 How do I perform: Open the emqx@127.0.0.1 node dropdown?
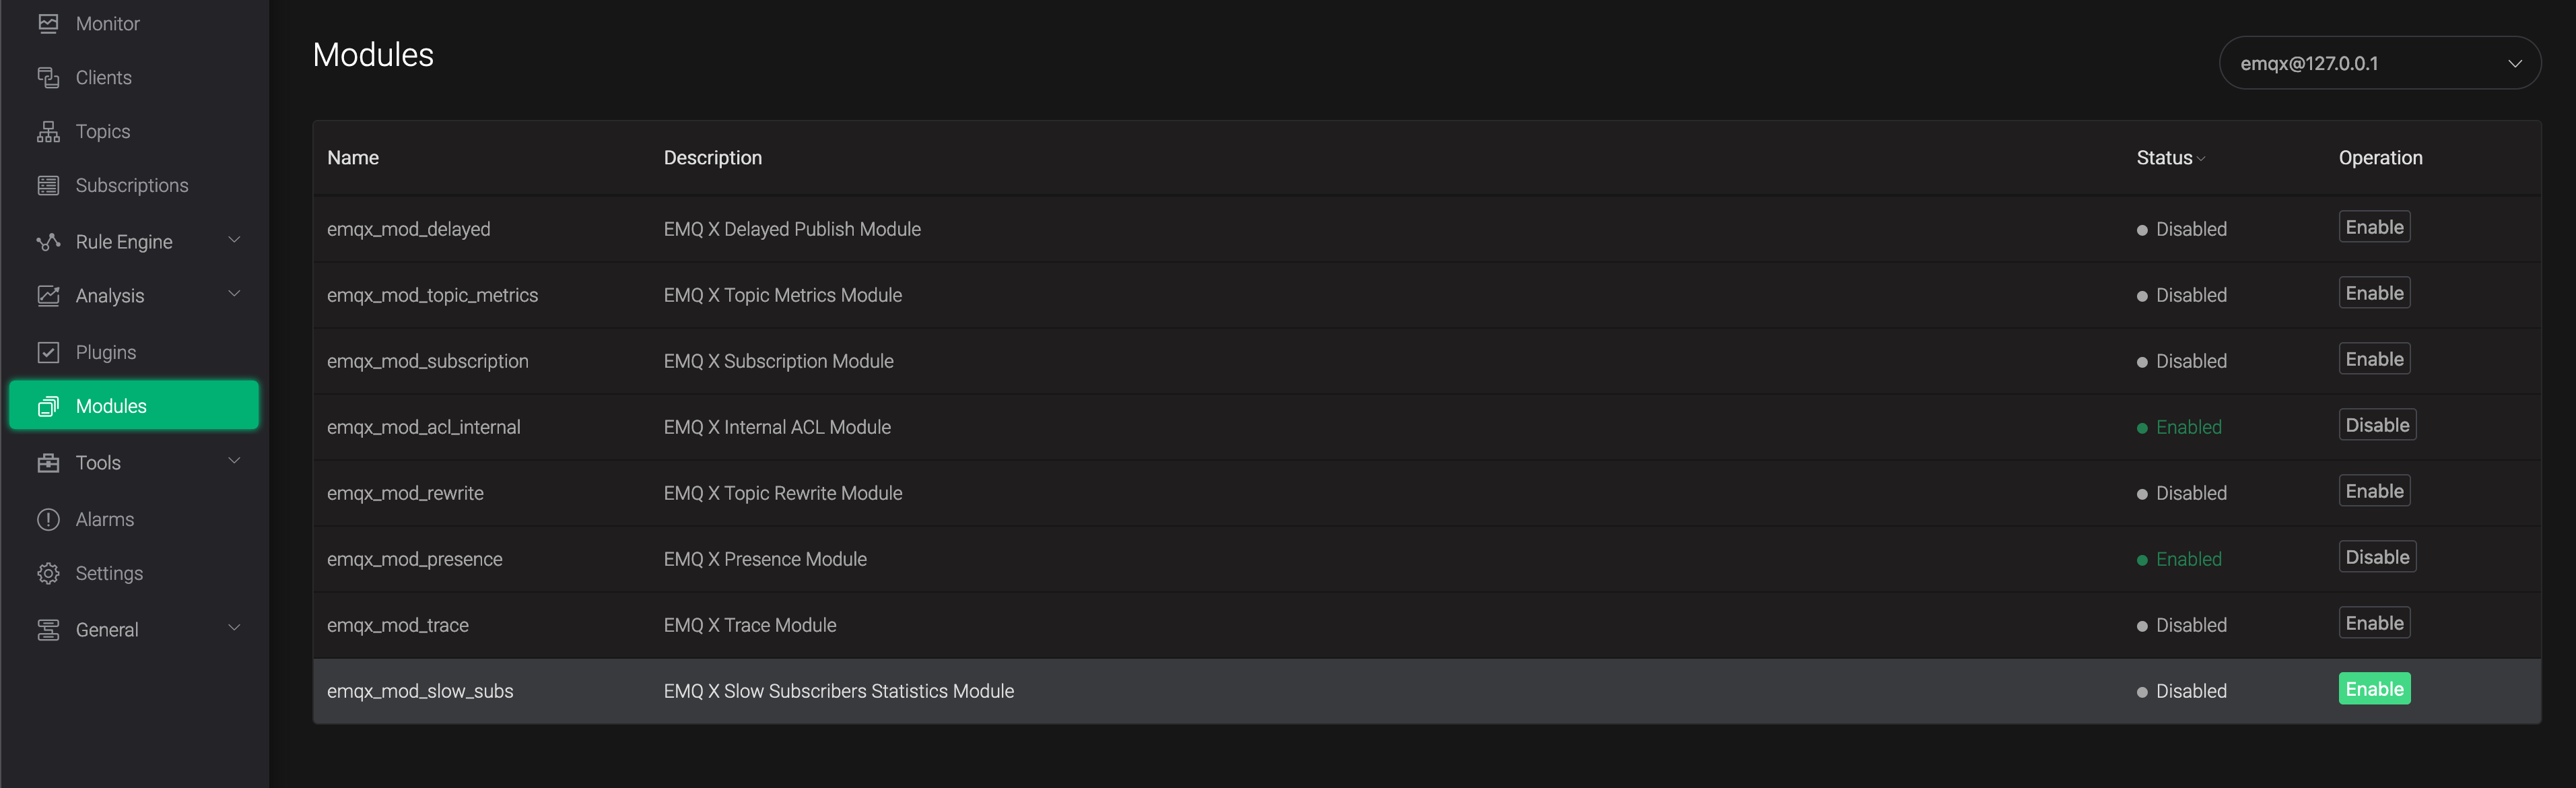point(2379,64)
